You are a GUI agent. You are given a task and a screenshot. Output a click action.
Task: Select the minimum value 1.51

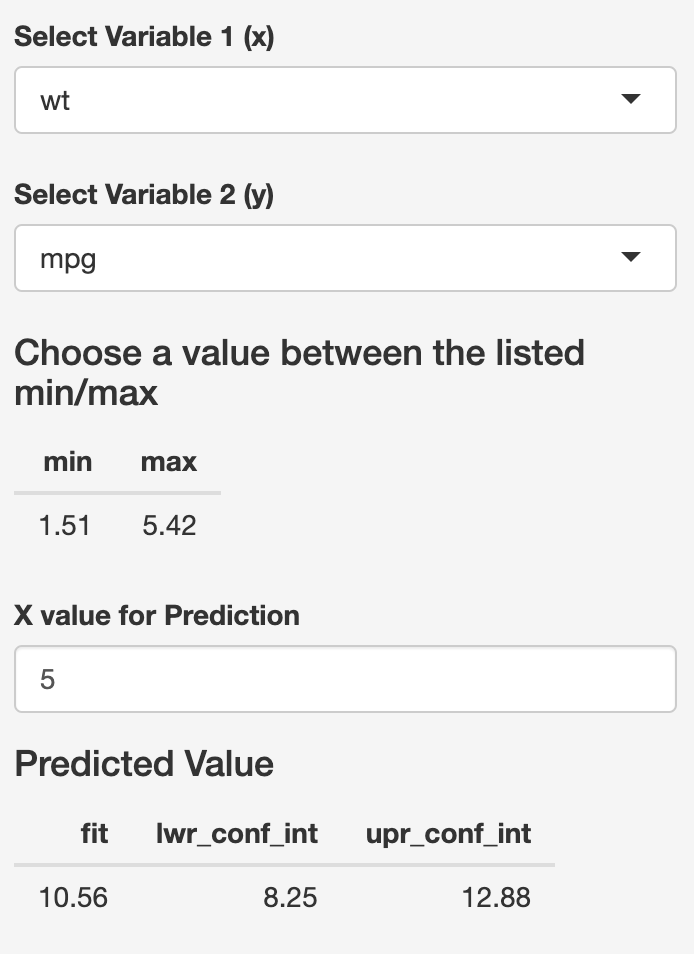tap(65, 525)
